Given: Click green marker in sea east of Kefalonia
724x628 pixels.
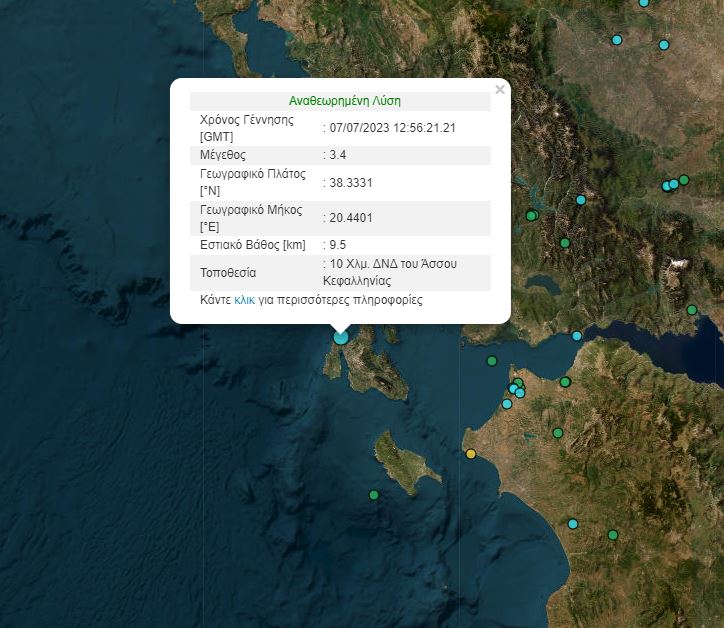Looking at the screenshot, I should (492, 361).
